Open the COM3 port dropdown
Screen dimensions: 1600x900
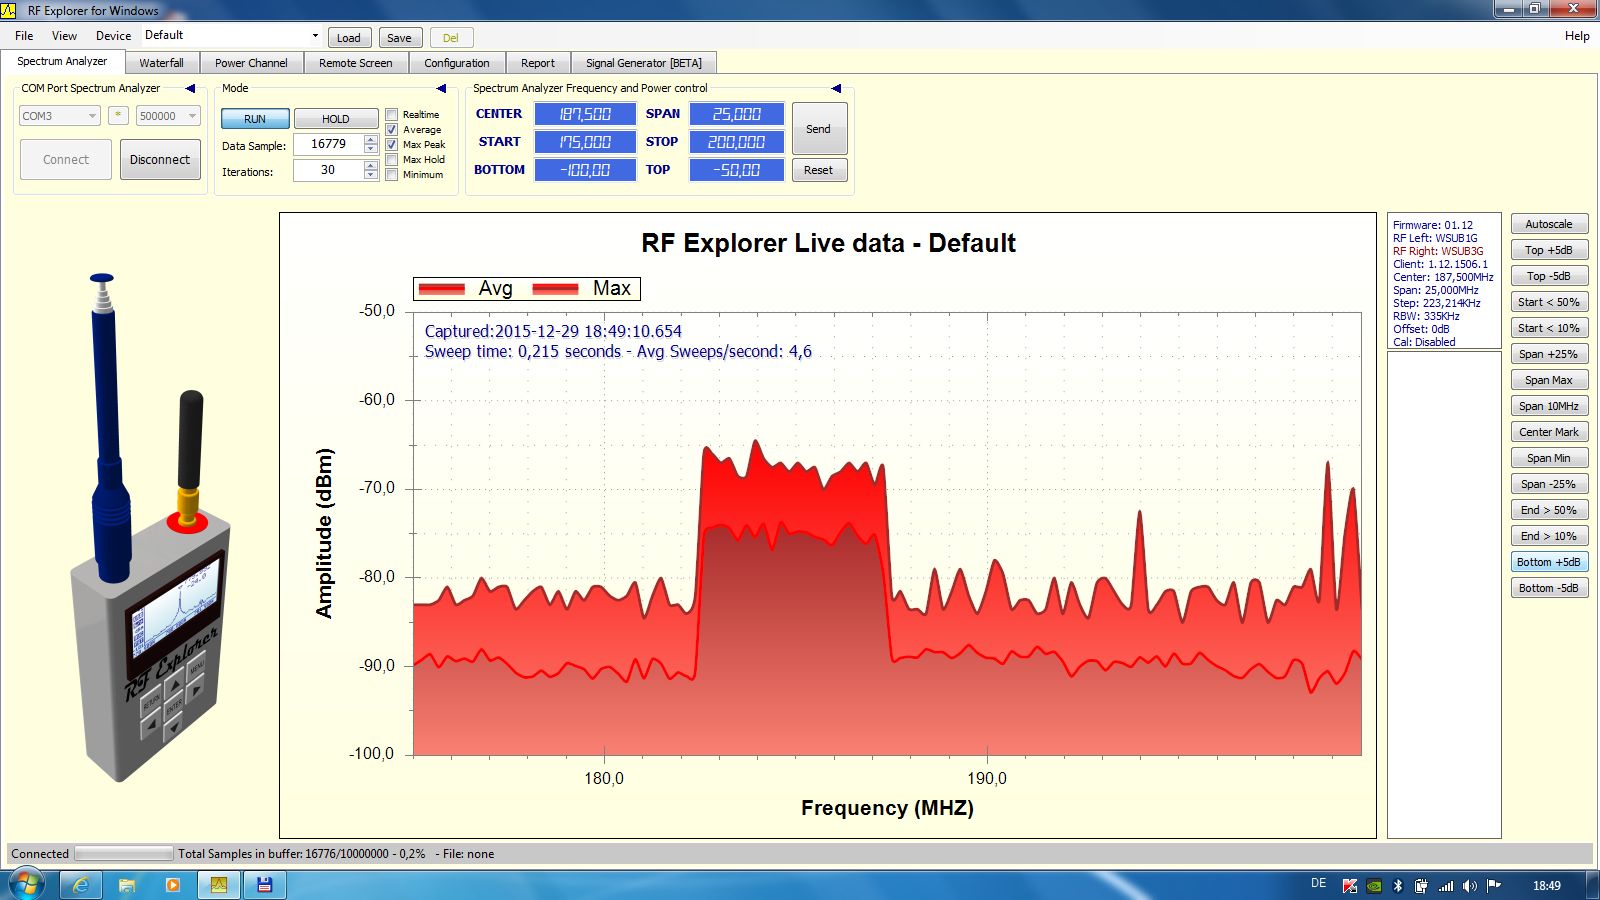(60, 116)
